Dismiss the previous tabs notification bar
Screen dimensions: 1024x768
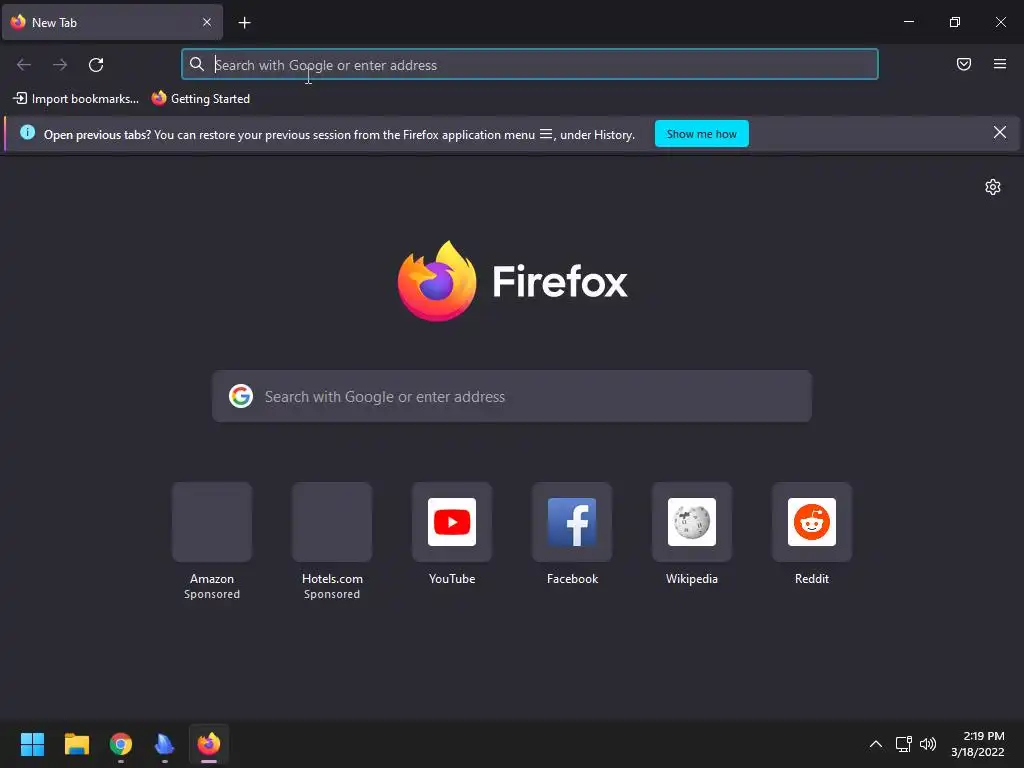pyautogui.click(x=1000, y=133)
